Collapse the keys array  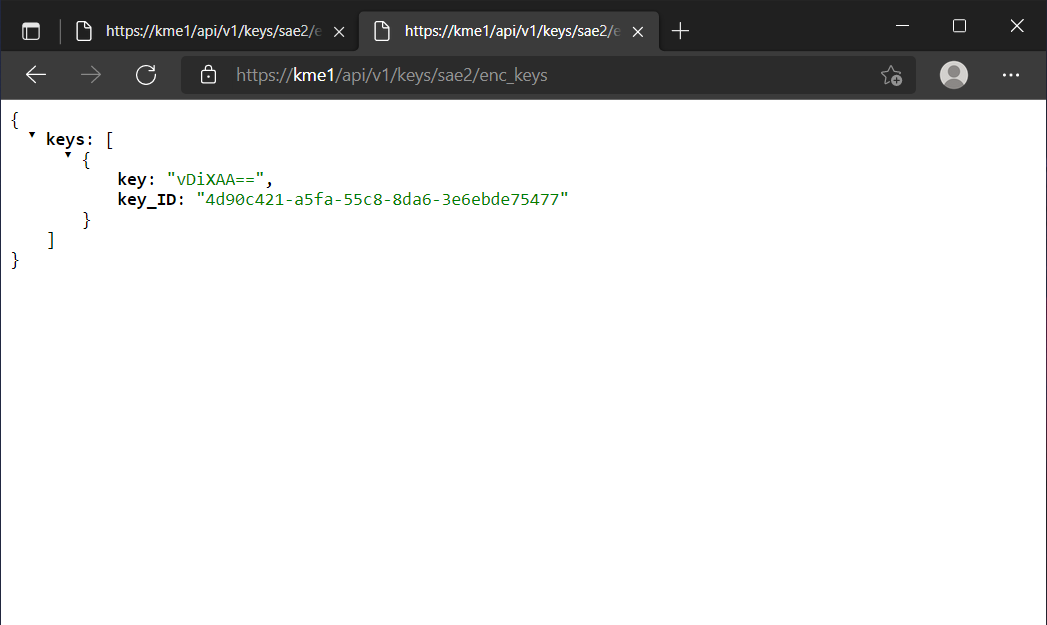(x=31, y=135)
